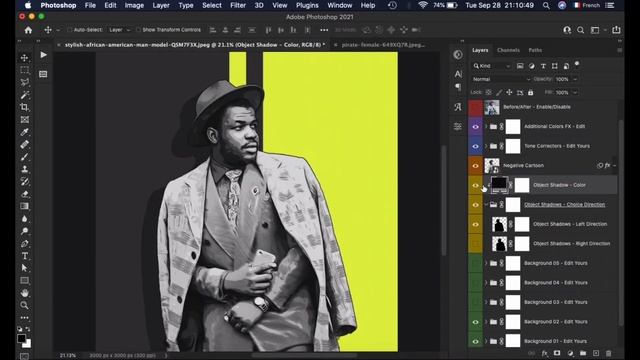Viewport: 640px width, 360px height.
Task: Select the Rectangle shape tool
Action: (x=24, y=280)
